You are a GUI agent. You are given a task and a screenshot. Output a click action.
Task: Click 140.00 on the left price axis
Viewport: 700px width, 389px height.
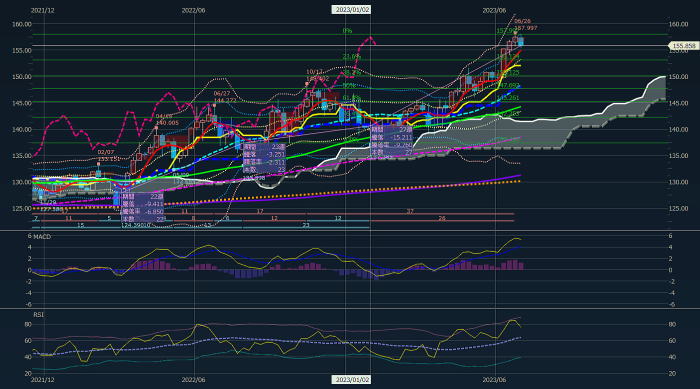(x=21, y=130)
